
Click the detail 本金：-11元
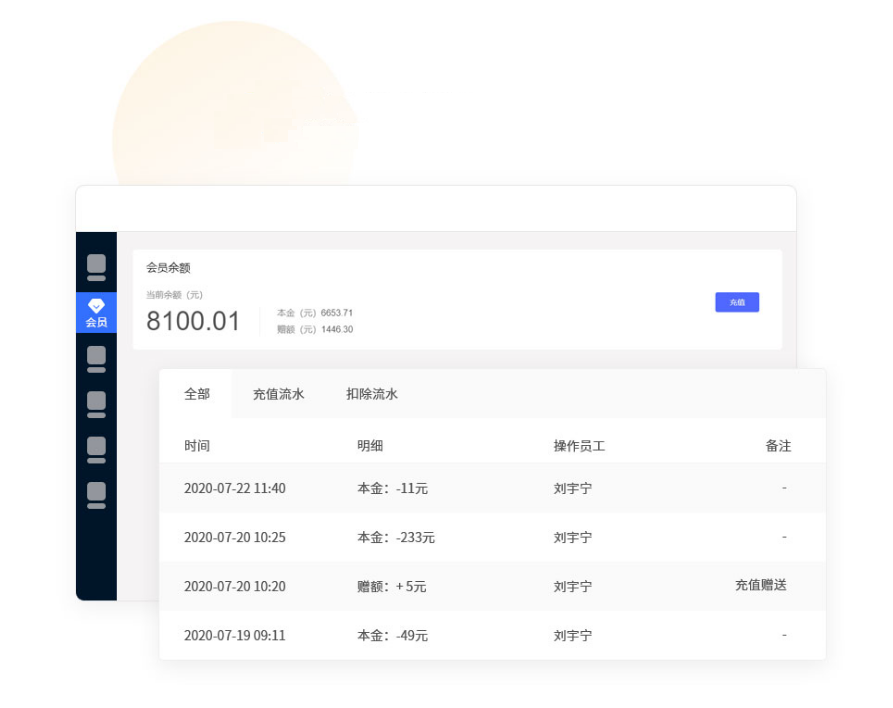coord(392,488)
